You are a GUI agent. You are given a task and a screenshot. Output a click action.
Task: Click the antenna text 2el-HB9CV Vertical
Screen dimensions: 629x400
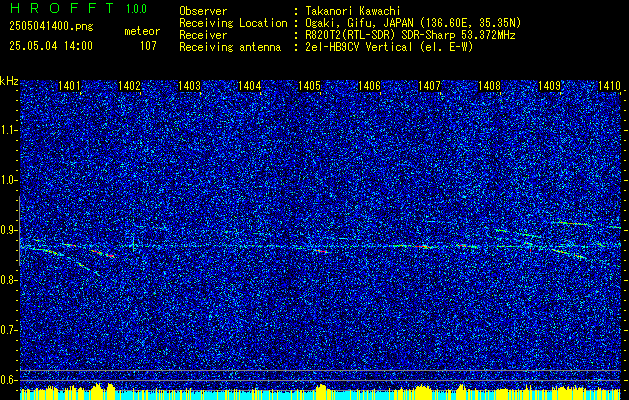[359, 47]
